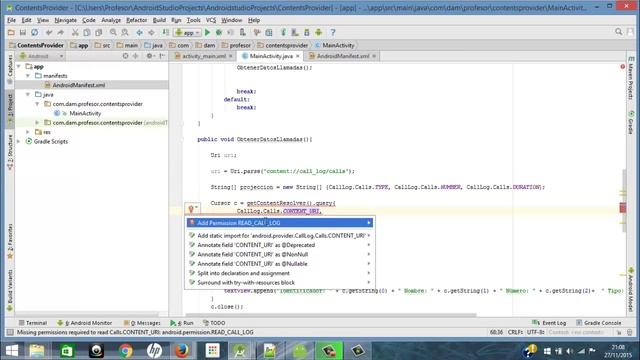
Task: Click Make Project icon
Action: click(165, 32)
